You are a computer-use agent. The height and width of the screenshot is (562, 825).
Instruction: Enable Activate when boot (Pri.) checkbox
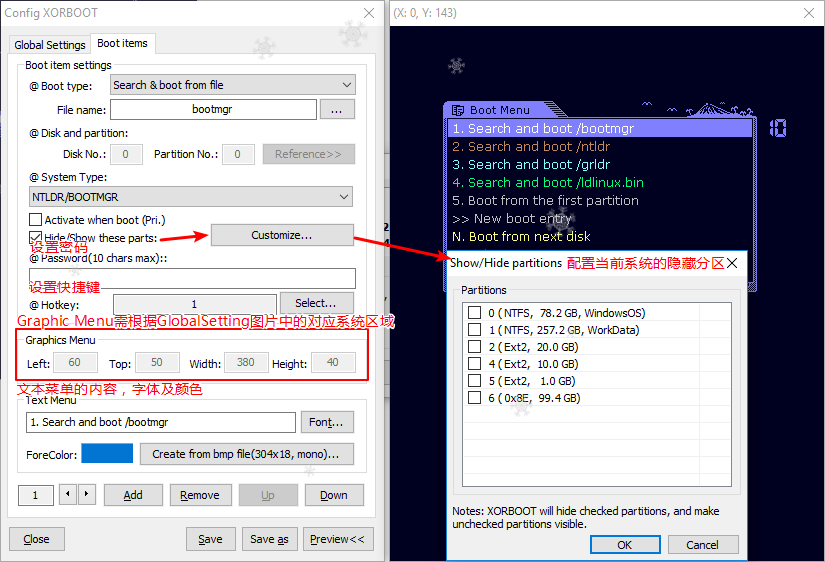pyautogui.click(x=35, y=219)
